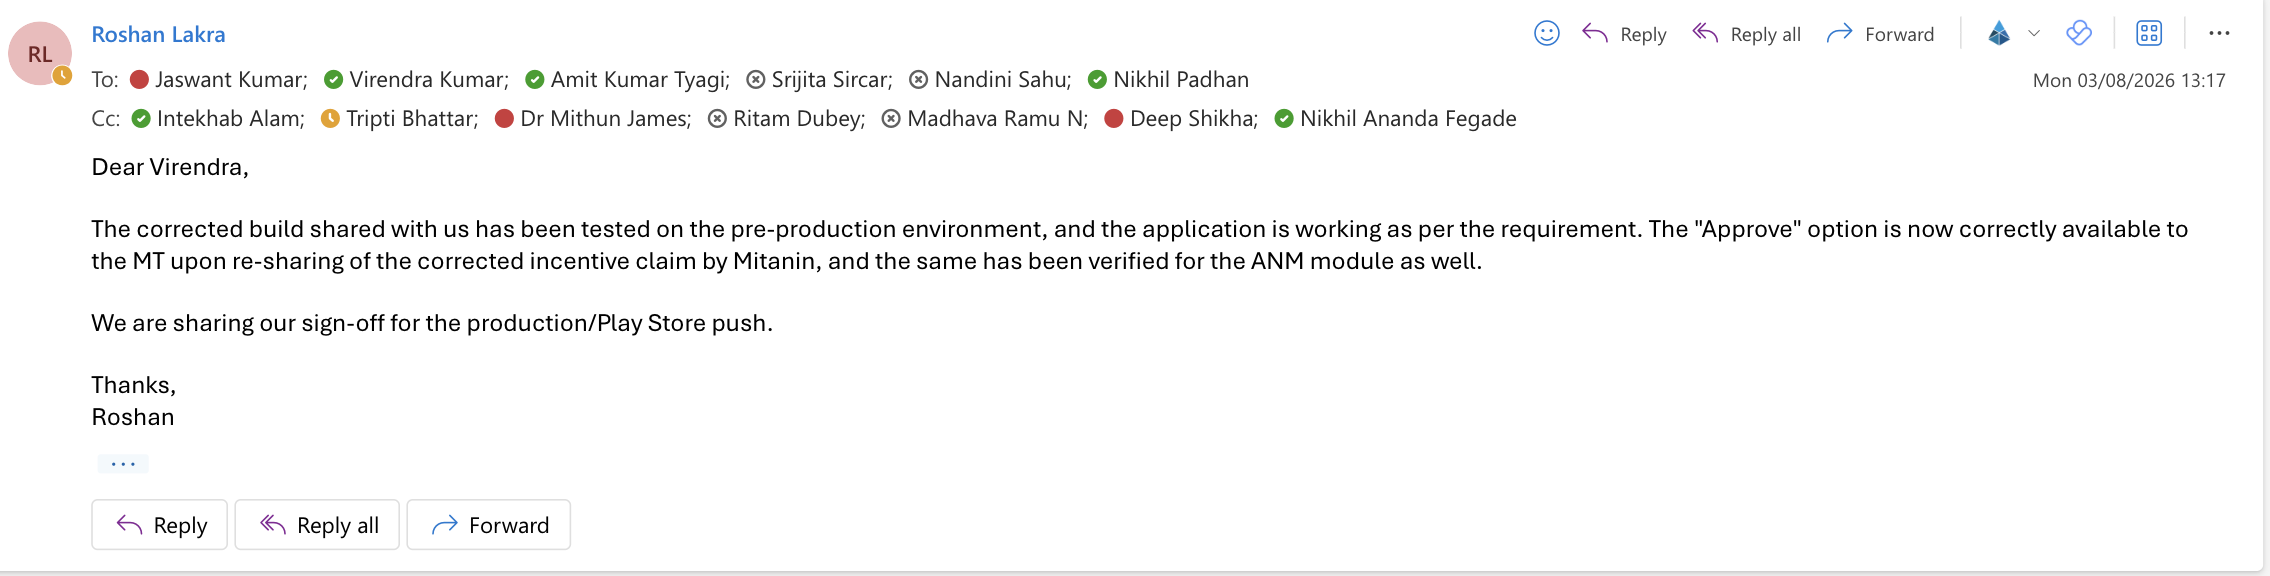Expand the collapsed message ellipsis below signature
The height and width of the screenshot is (576, 2270).
[x=123, y=464]
